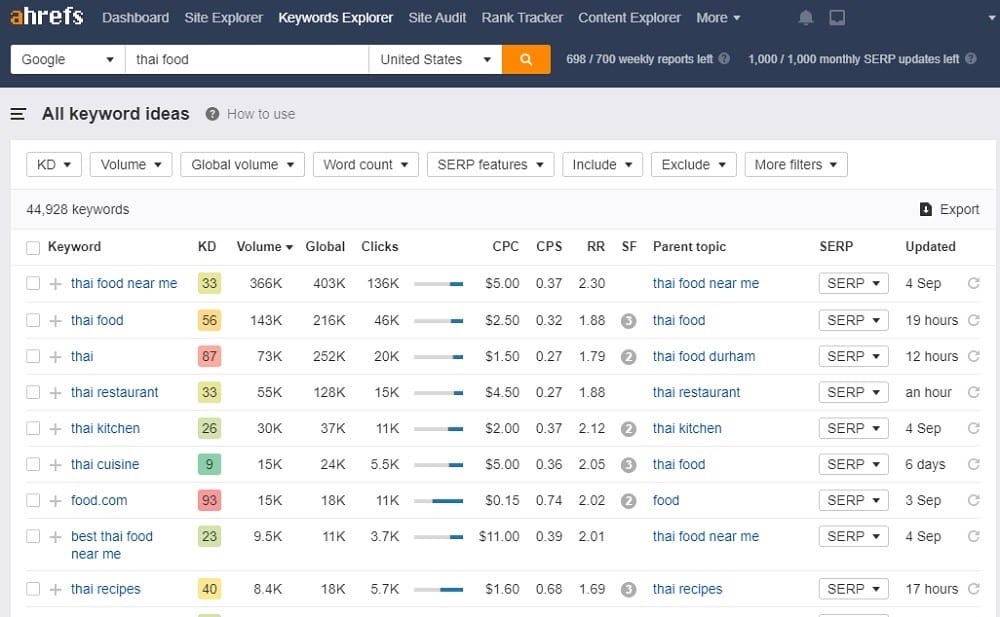The height and width of the screenshot is (617, 1000).
Task: Click the Export download icon
Action: click(x=926, y=209)
